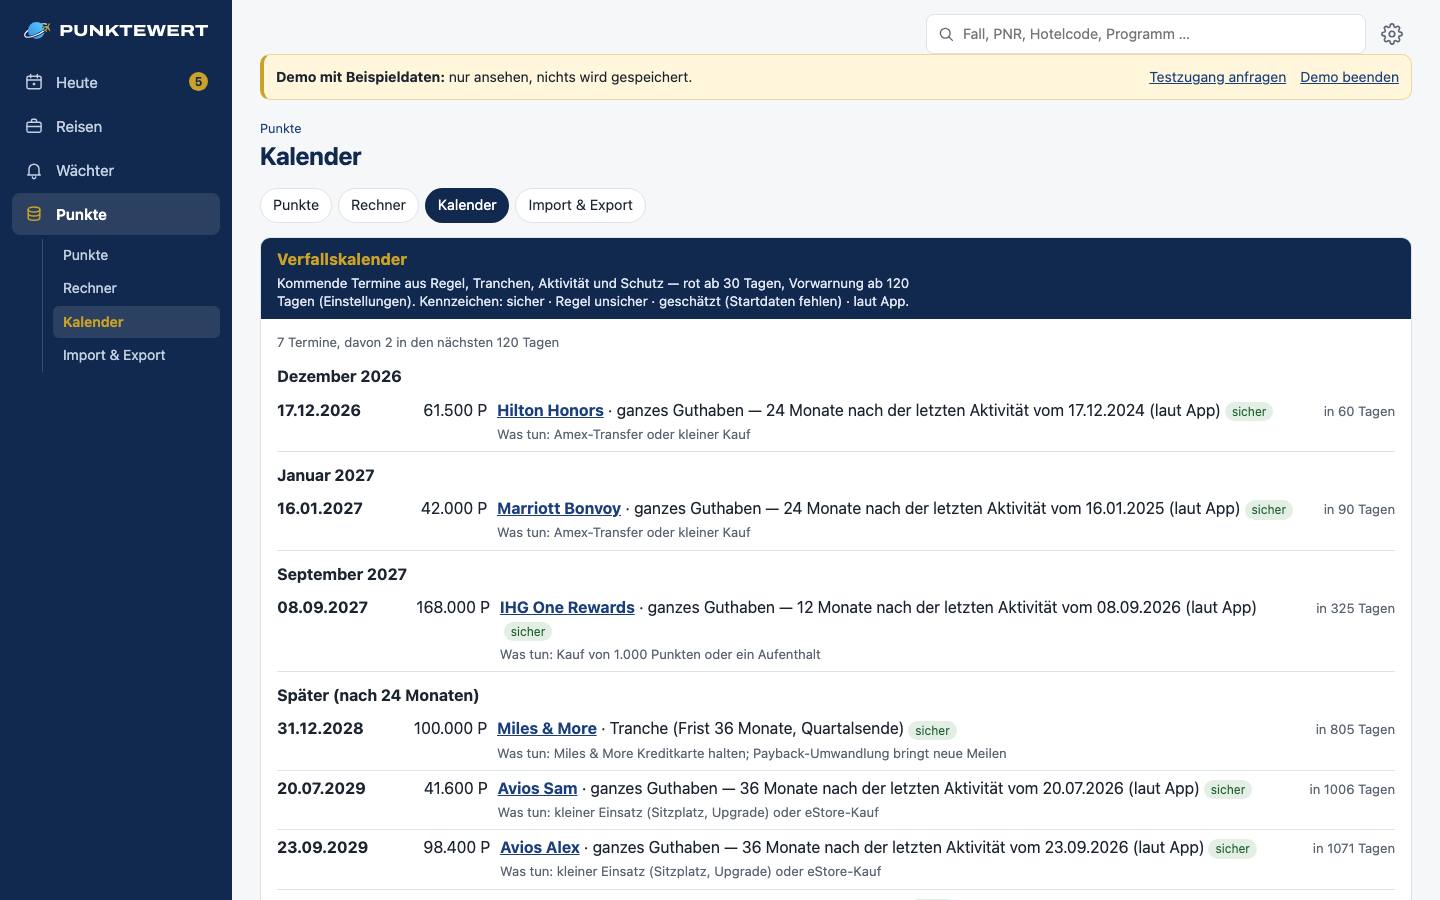This screenshot has width=1440, height=900.
Task: Click the 'in 805 Tagen' label
Action: (1355, 729)
